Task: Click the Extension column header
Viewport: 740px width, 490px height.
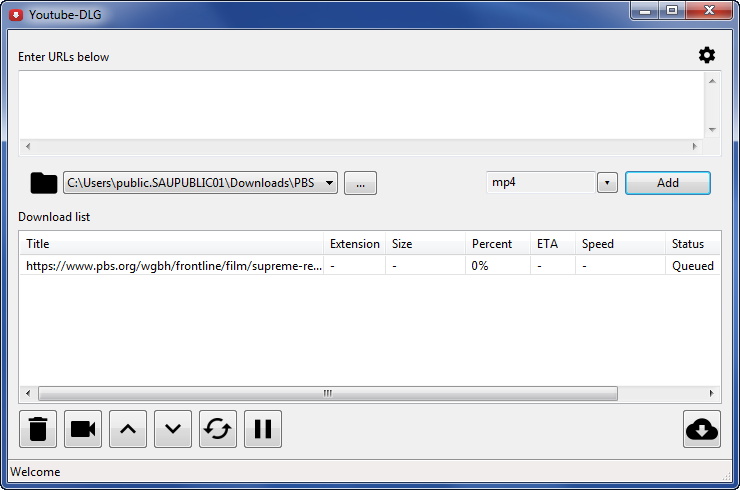Action: click(354, 244)
